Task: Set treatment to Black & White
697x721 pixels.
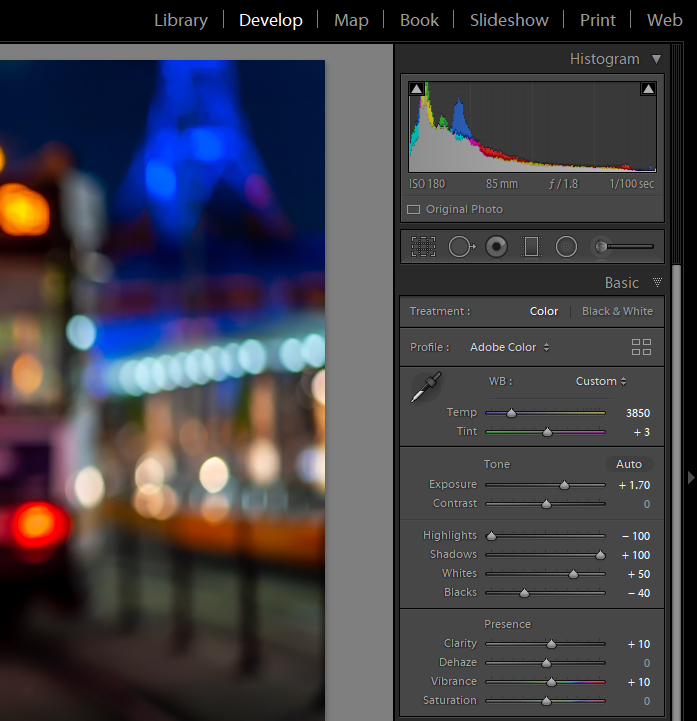Action: pyautogui.click(x=617, y=311)
